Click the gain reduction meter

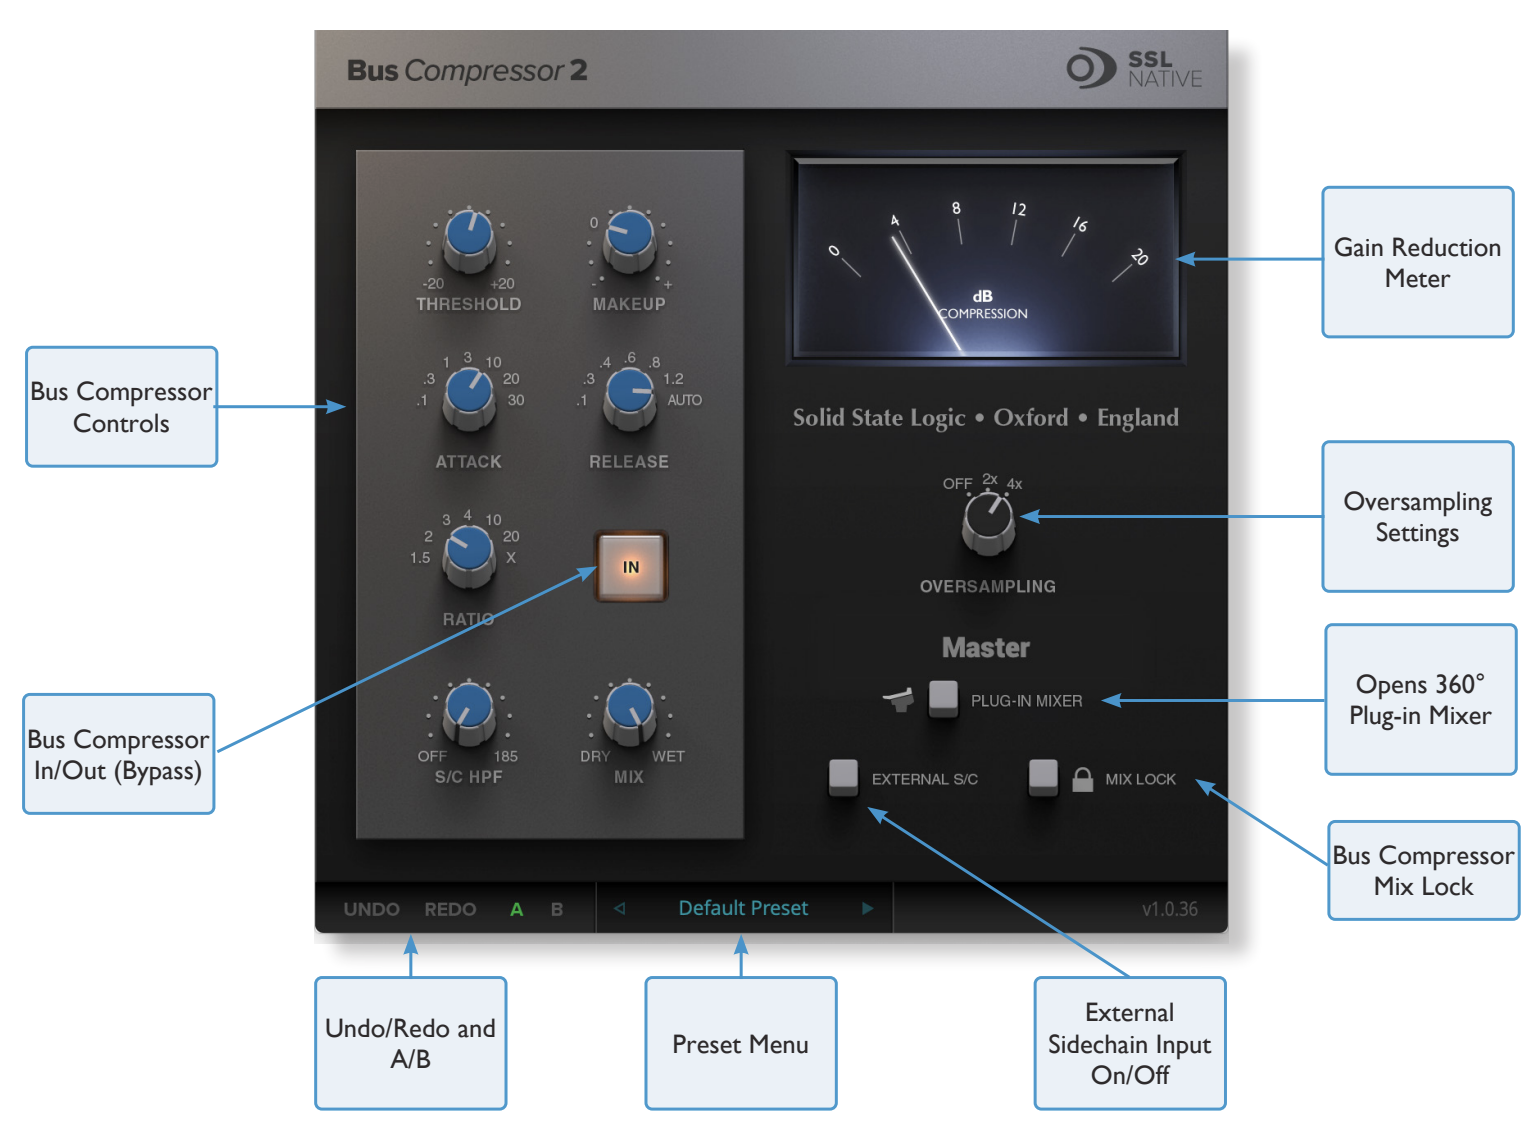point(987,258)
